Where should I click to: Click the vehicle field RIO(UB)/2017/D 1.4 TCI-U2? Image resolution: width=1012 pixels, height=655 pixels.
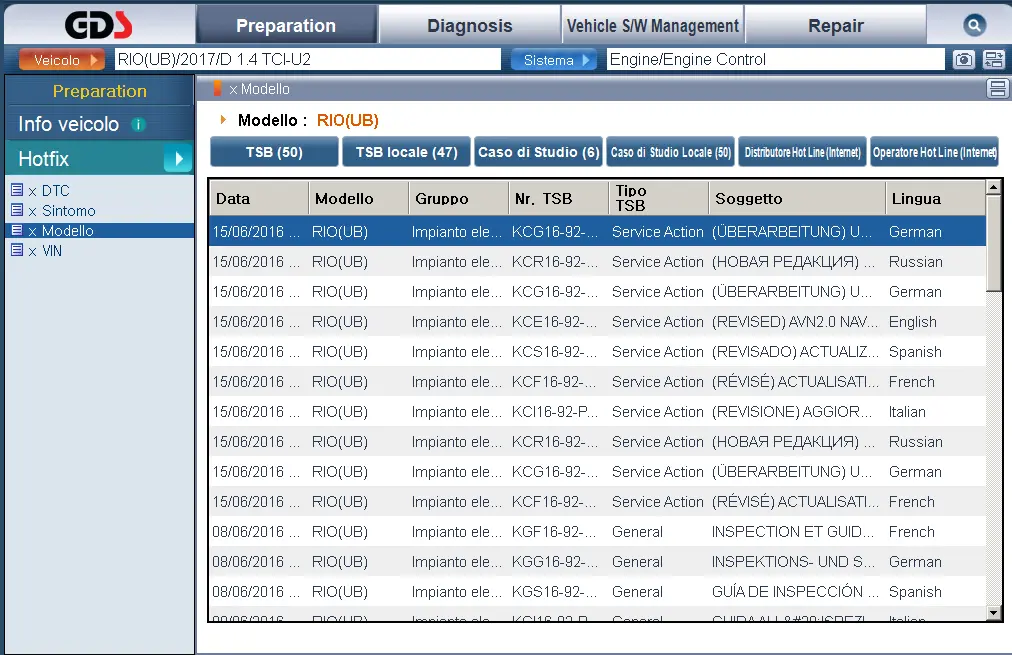(x=308, y=59)
